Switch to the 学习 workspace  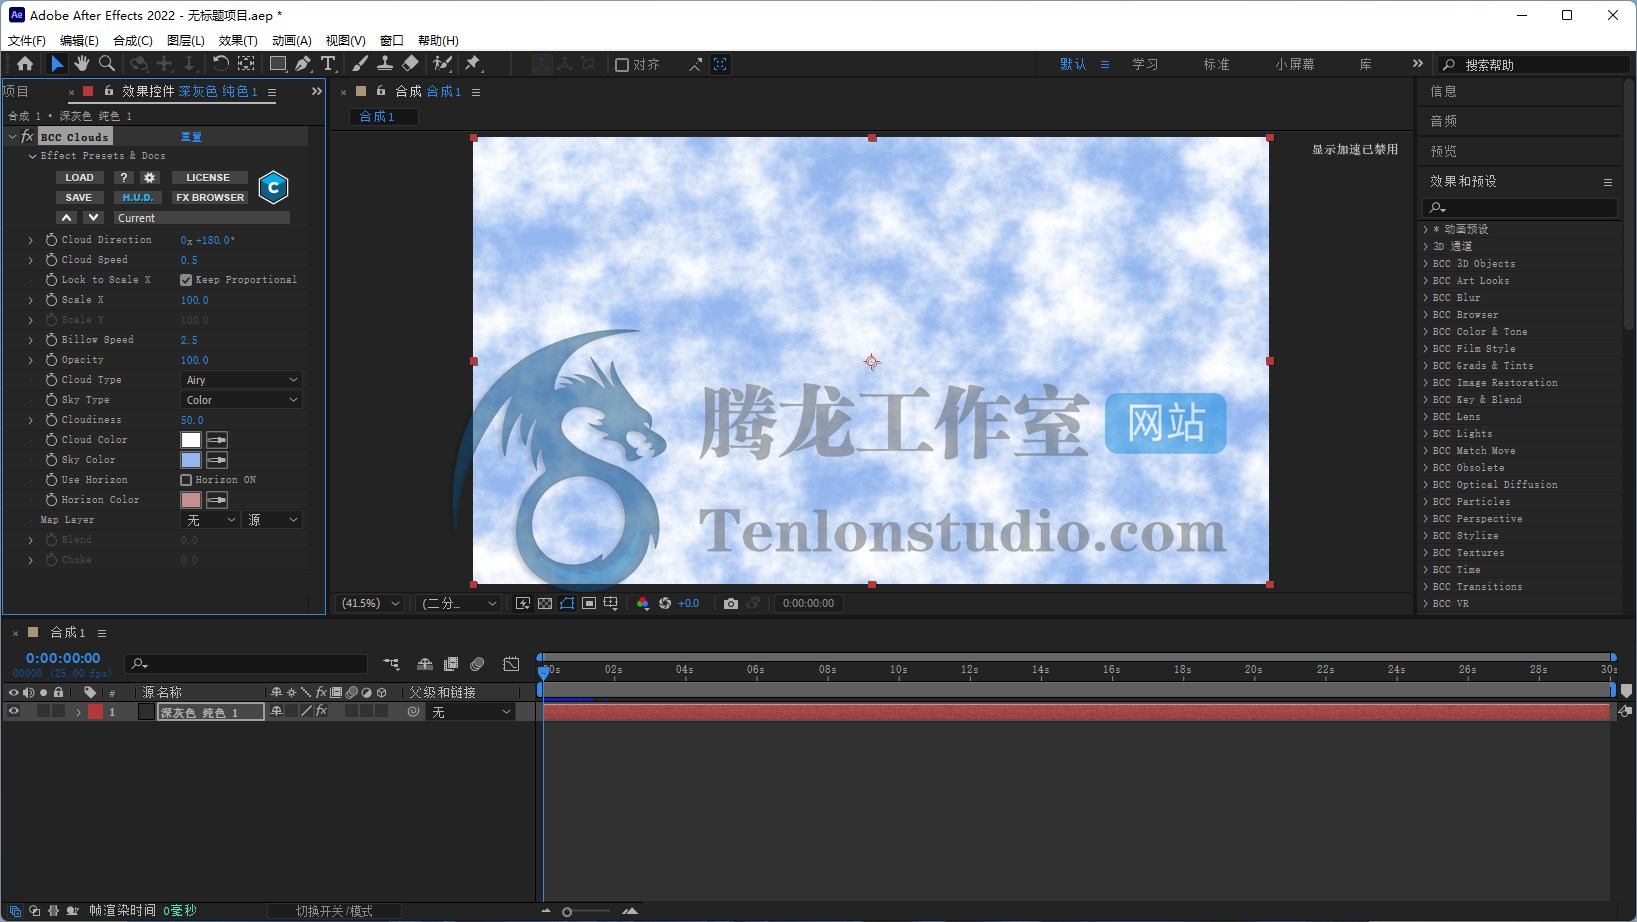click(x=1145, y=64)
